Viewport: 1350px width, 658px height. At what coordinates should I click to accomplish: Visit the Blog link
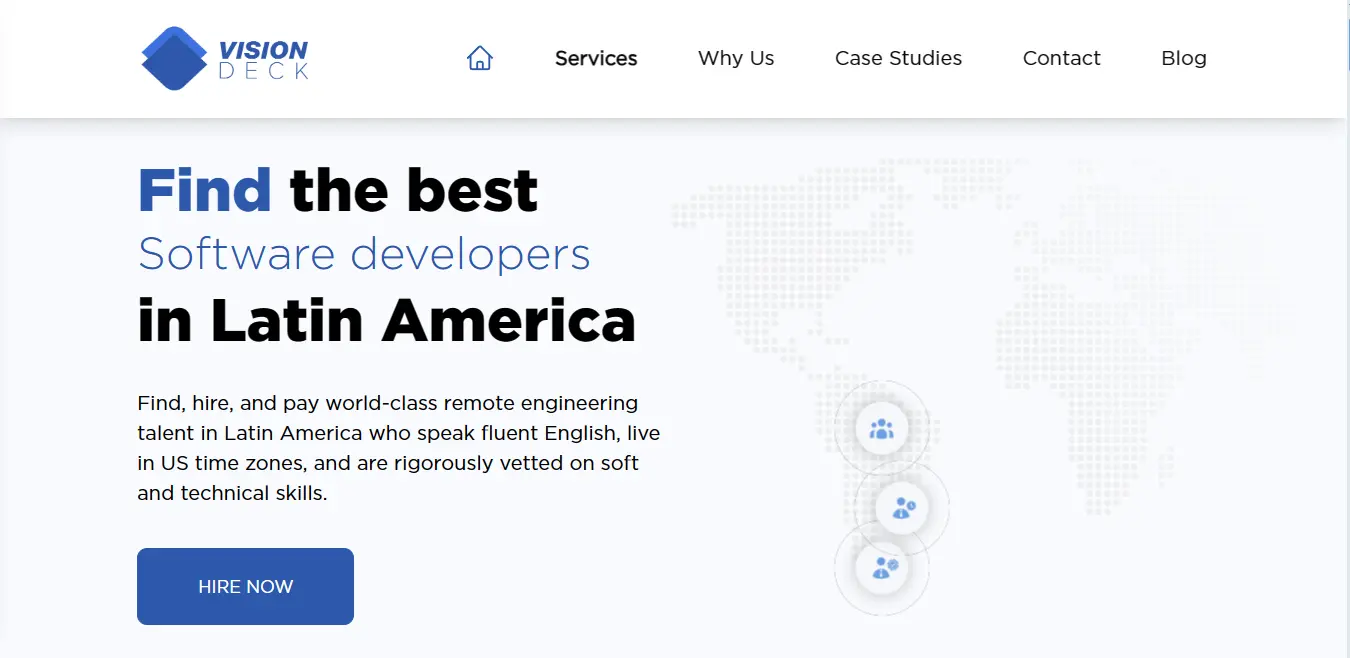1184,58
